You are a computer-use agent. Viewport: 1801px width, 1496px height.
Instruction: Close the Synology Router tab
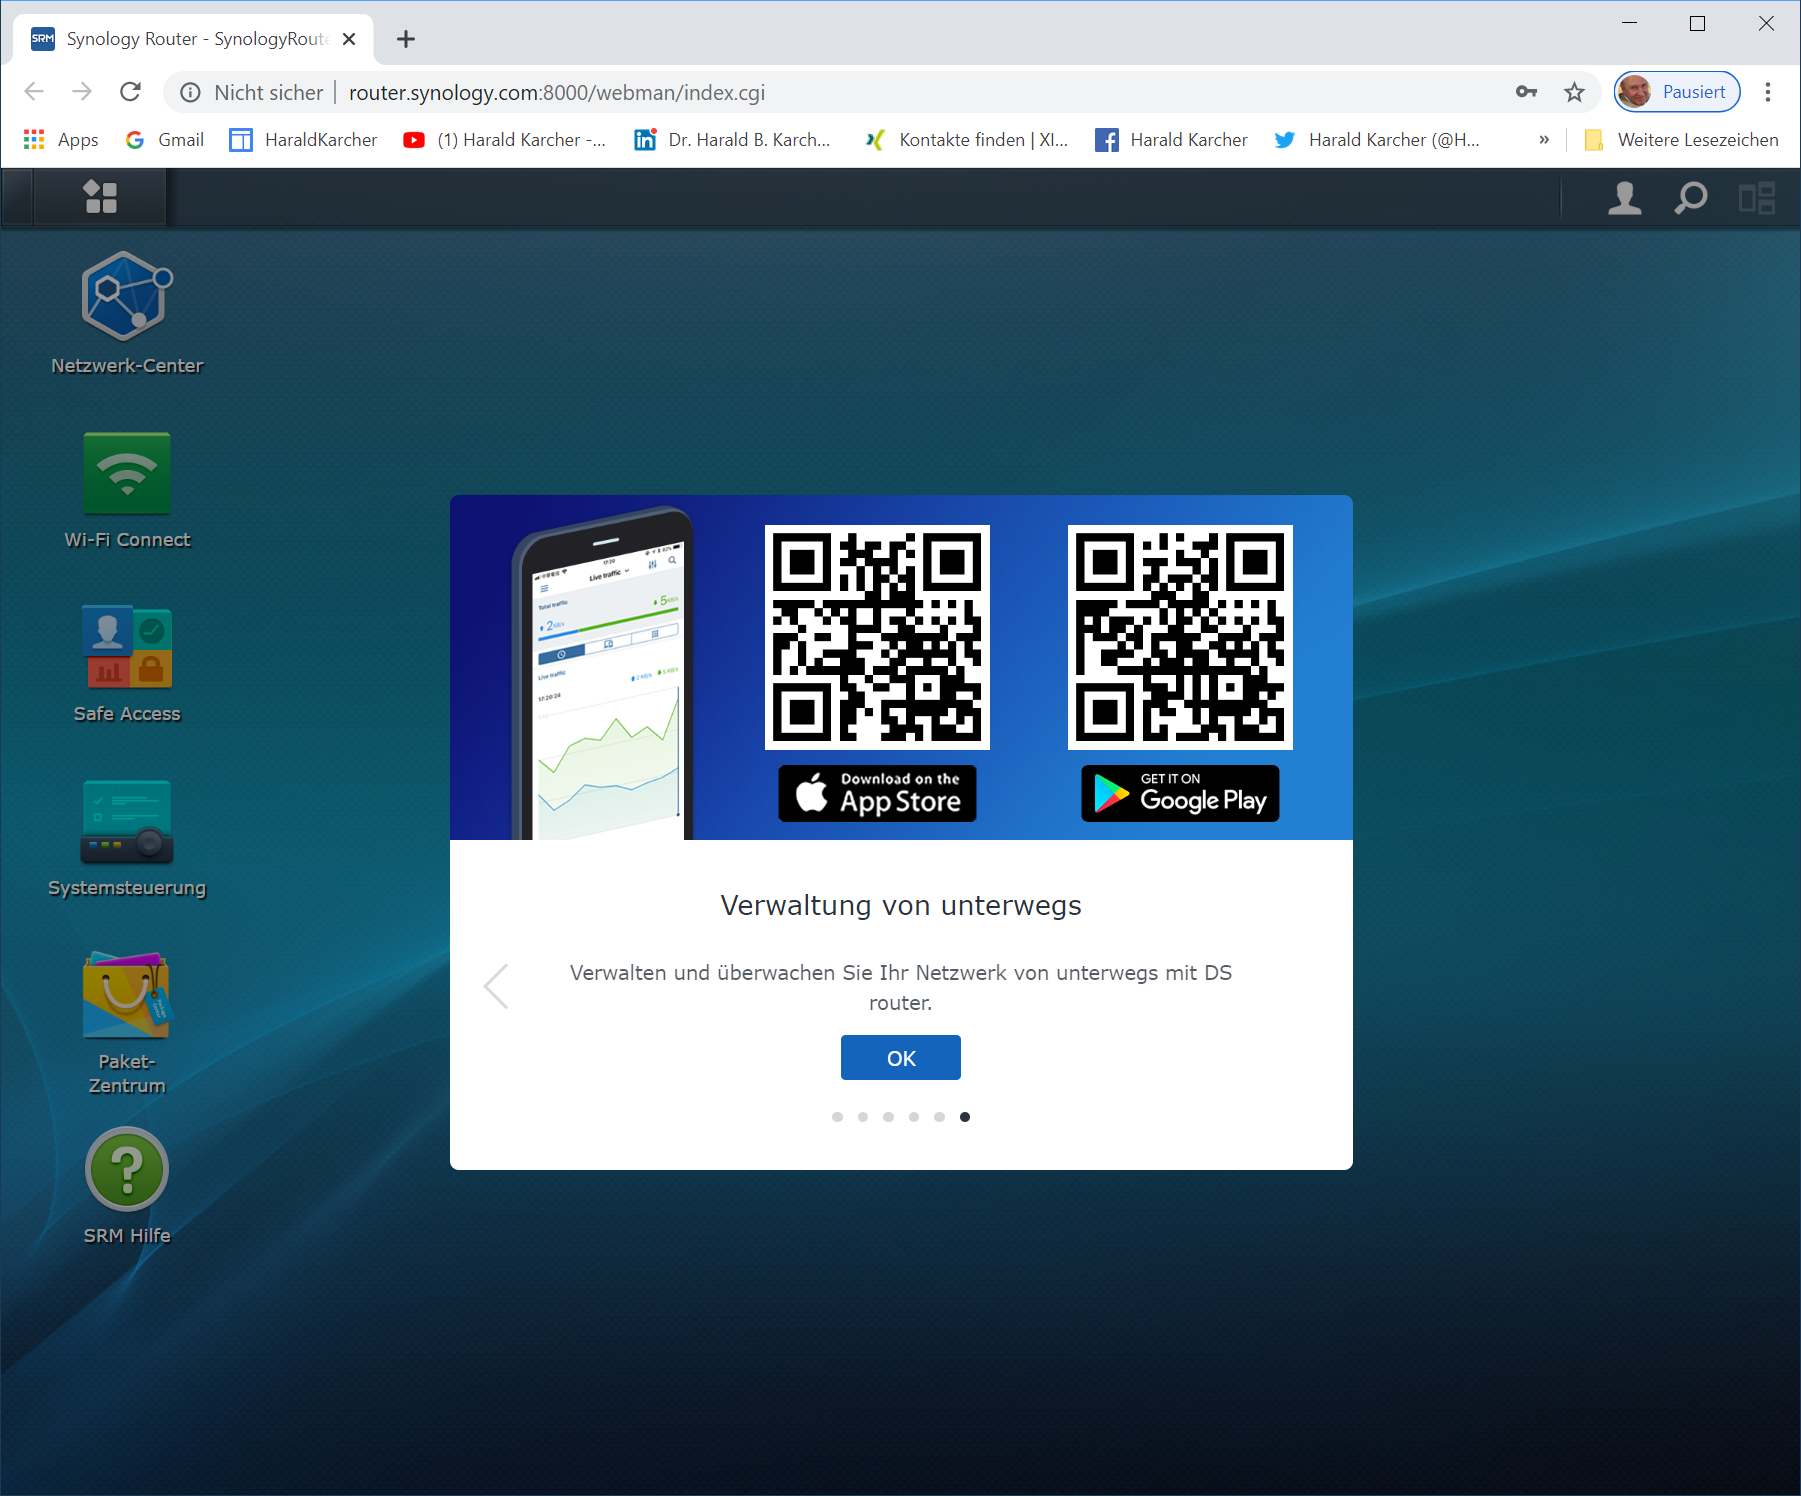tap(349, 39)
